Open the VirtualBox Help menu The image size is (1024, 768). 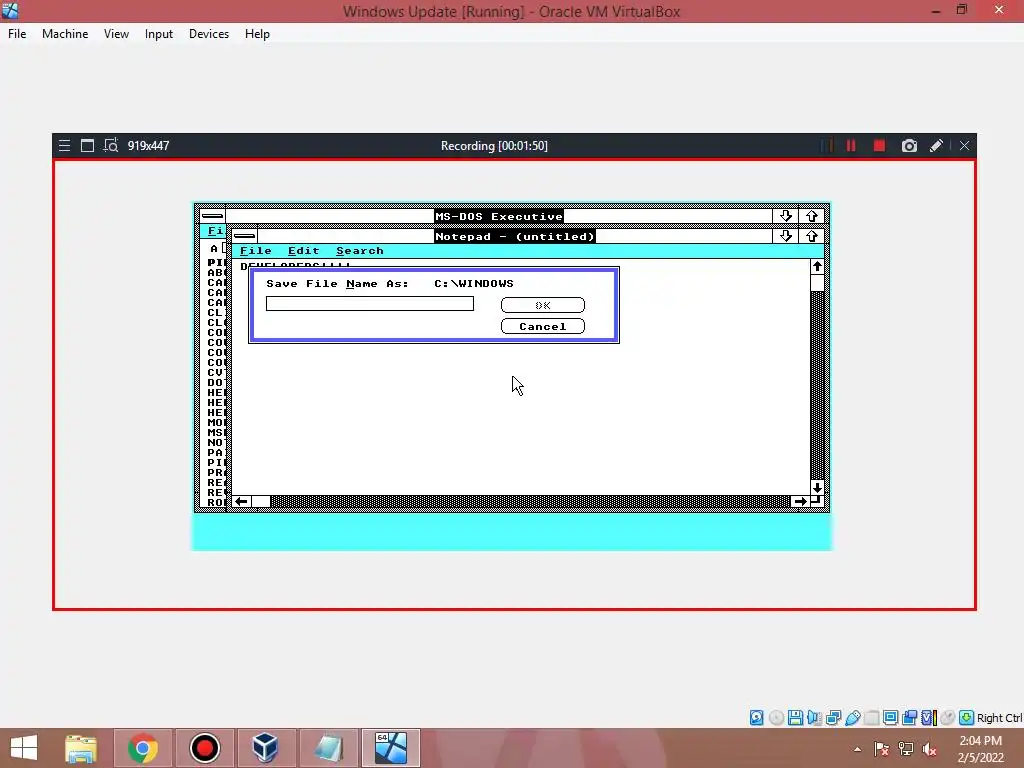click(257, 34)
